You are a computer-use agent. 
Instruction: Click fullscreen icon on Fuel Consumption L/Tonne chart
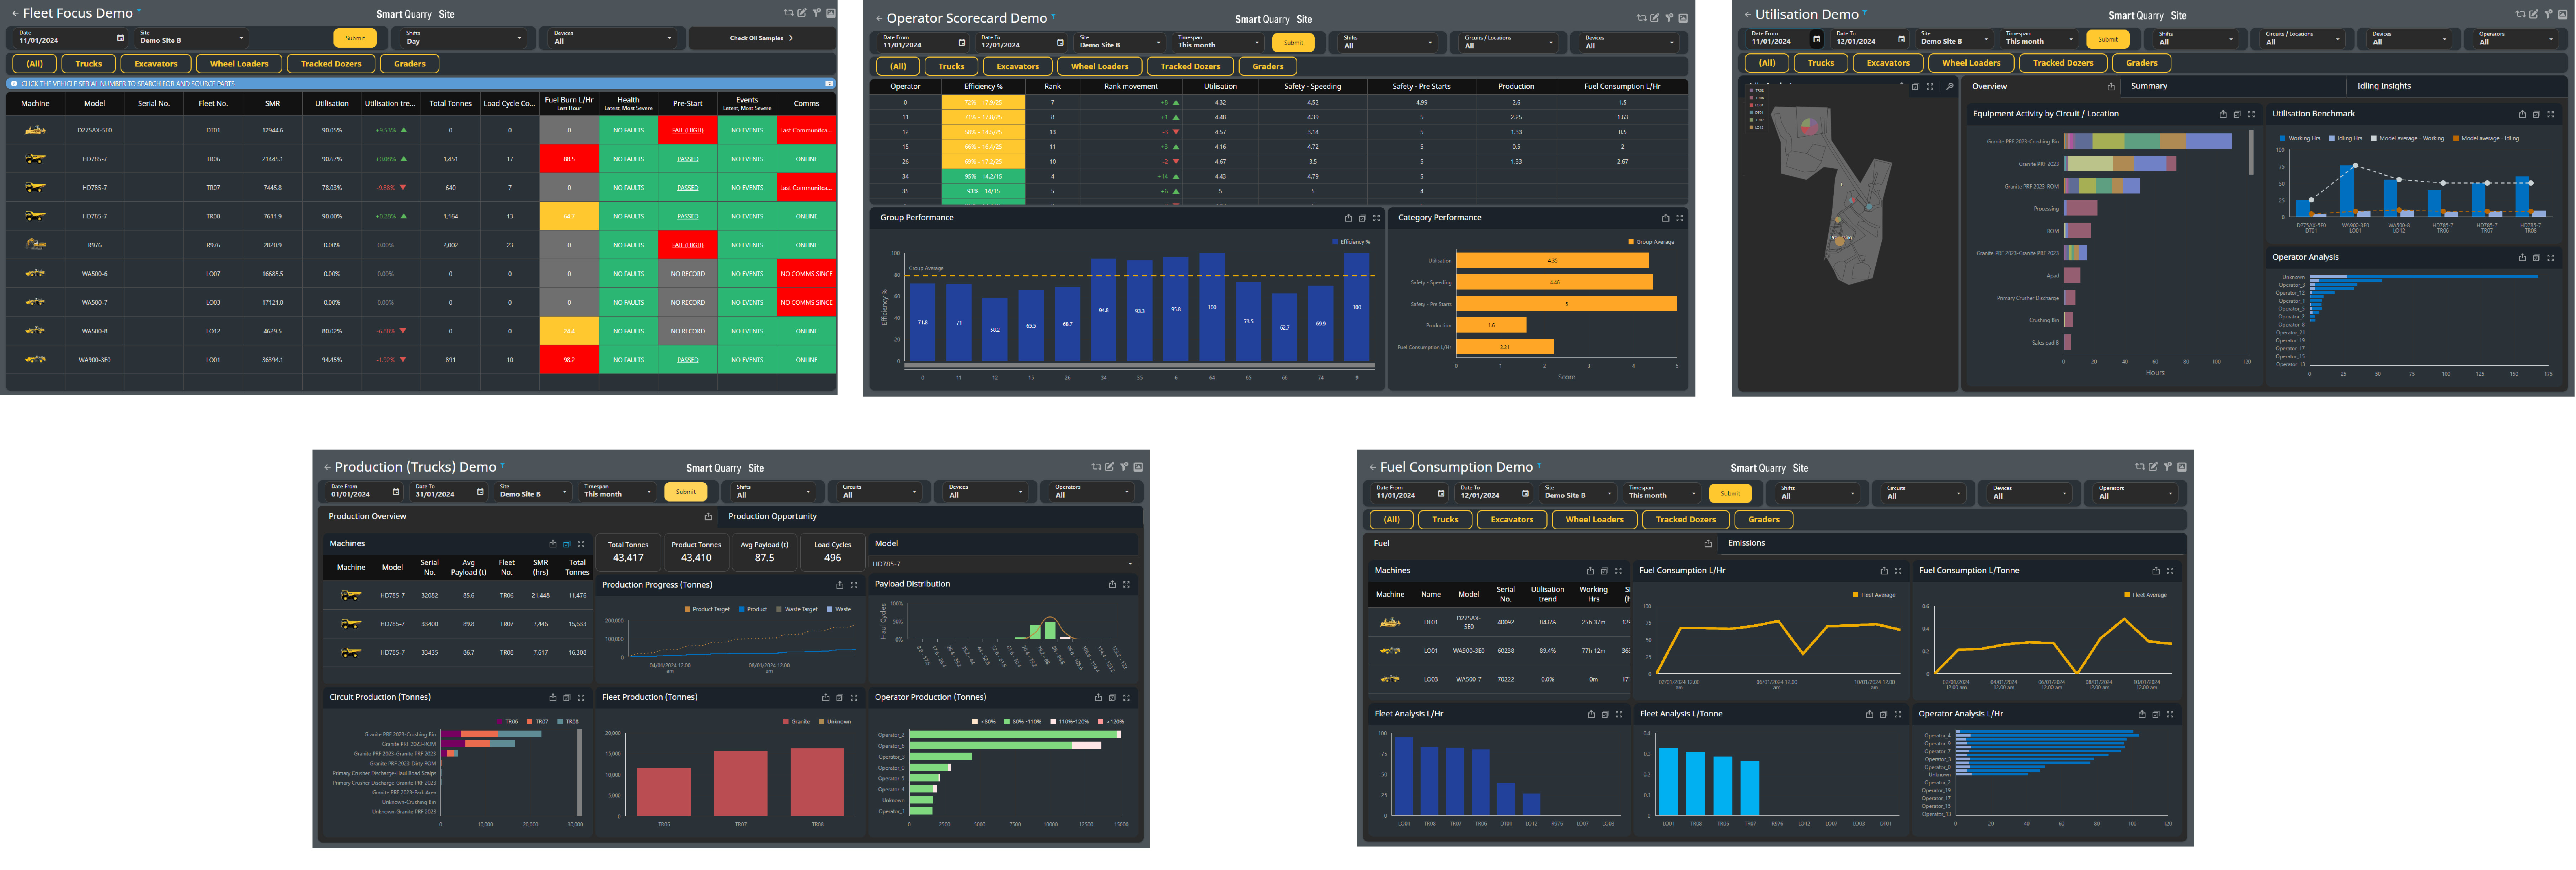coord(2170,571)
